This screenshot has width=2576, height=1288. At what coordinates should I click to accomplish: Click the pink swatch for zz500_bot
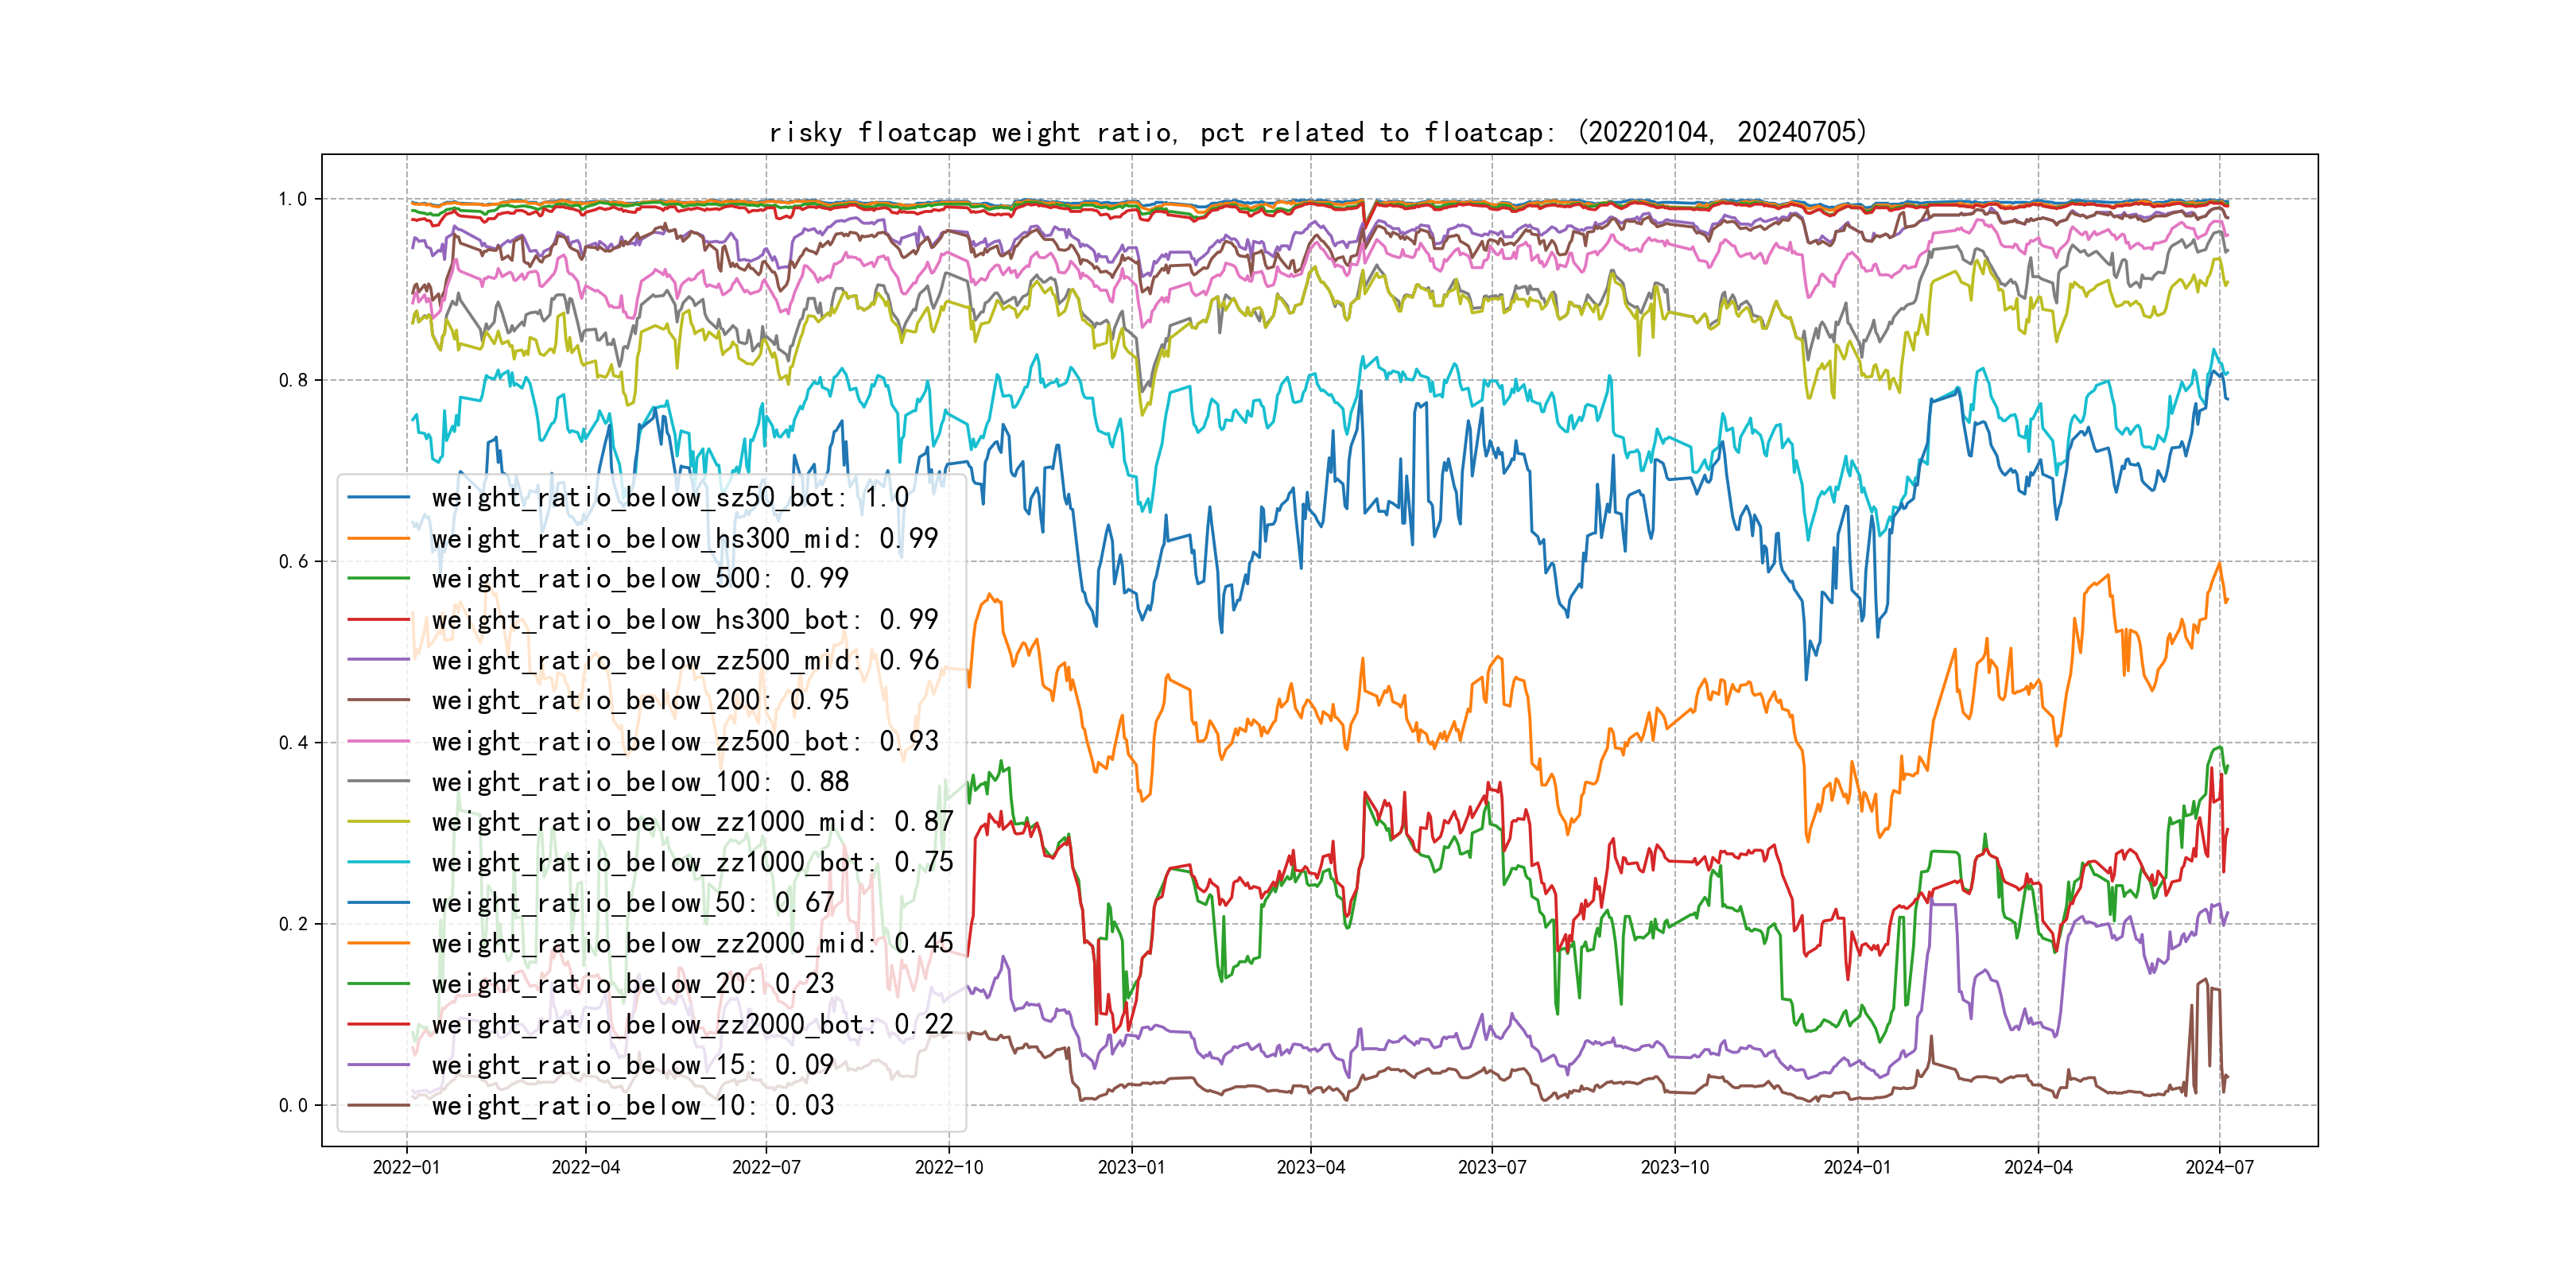point(378,741)
